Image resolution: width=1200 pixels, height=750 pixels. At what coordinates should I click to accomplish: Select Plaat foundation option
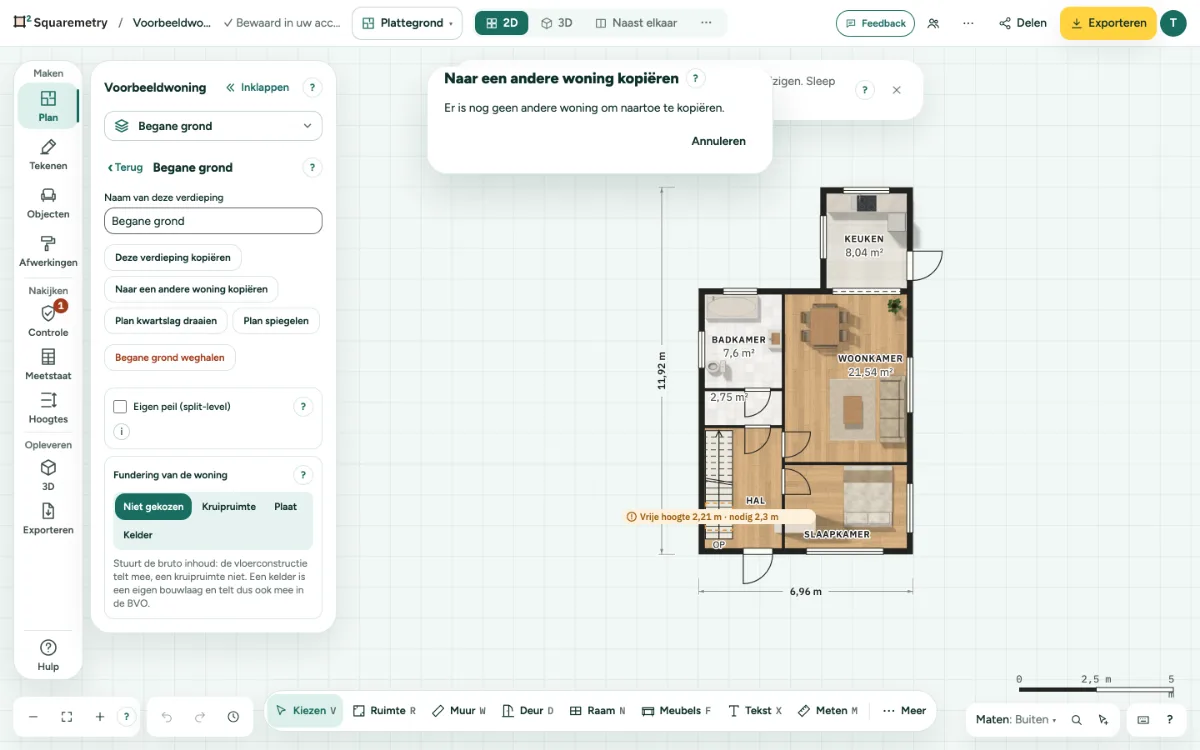286,507
